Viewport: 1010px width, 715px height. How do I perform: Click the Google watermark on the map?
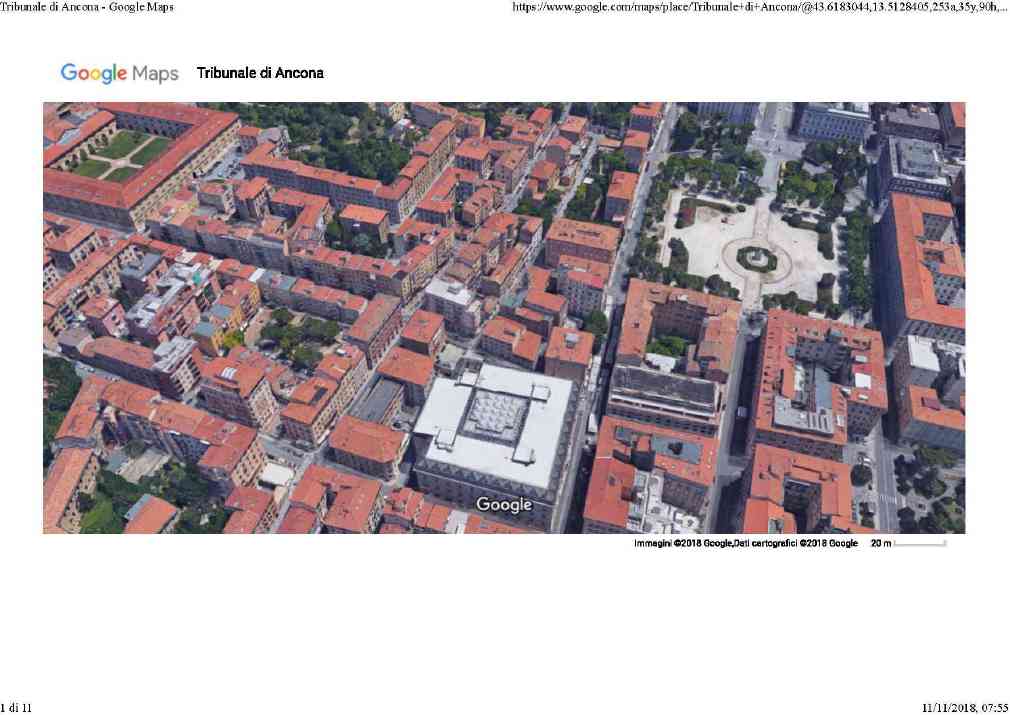[504, 505]
